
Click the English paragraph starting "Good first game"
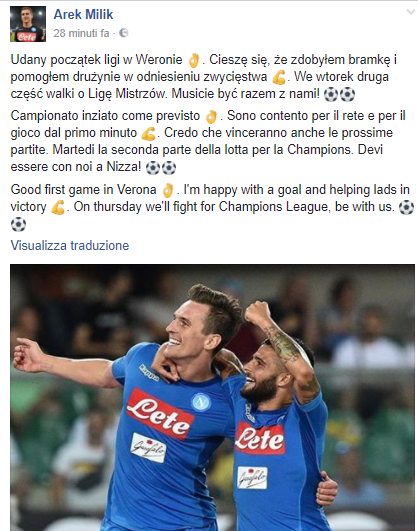pos(212,207)
